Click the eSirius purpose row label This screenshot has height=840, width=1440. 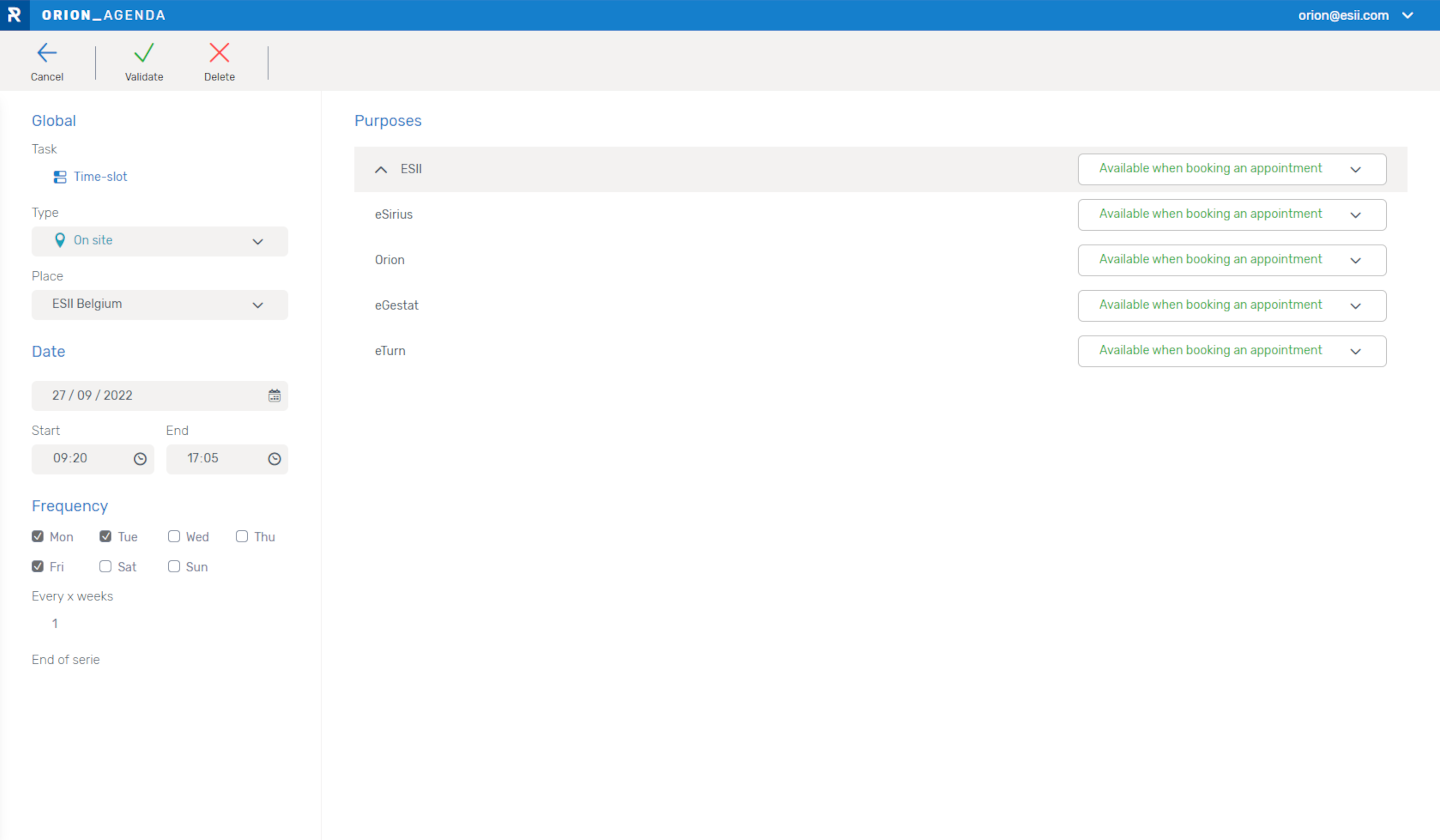point(394,214)
